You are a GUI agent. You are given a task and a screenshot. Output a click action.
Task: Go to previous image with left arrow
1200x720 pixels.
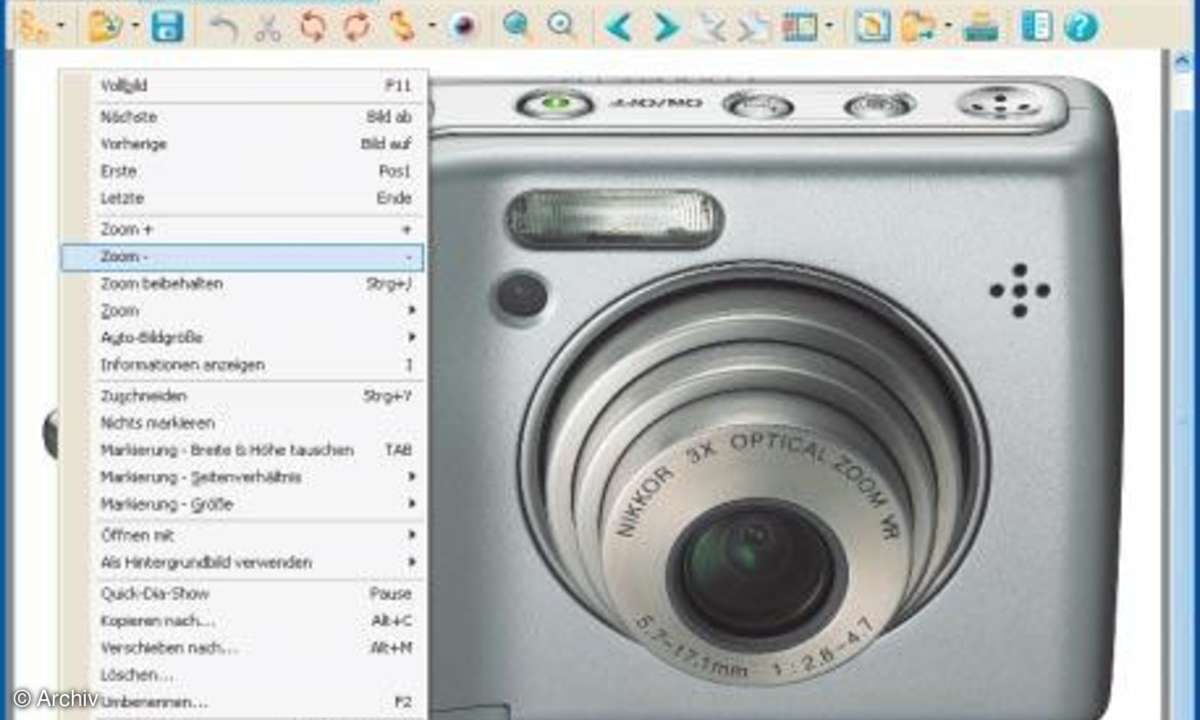(x=619, y=26)
